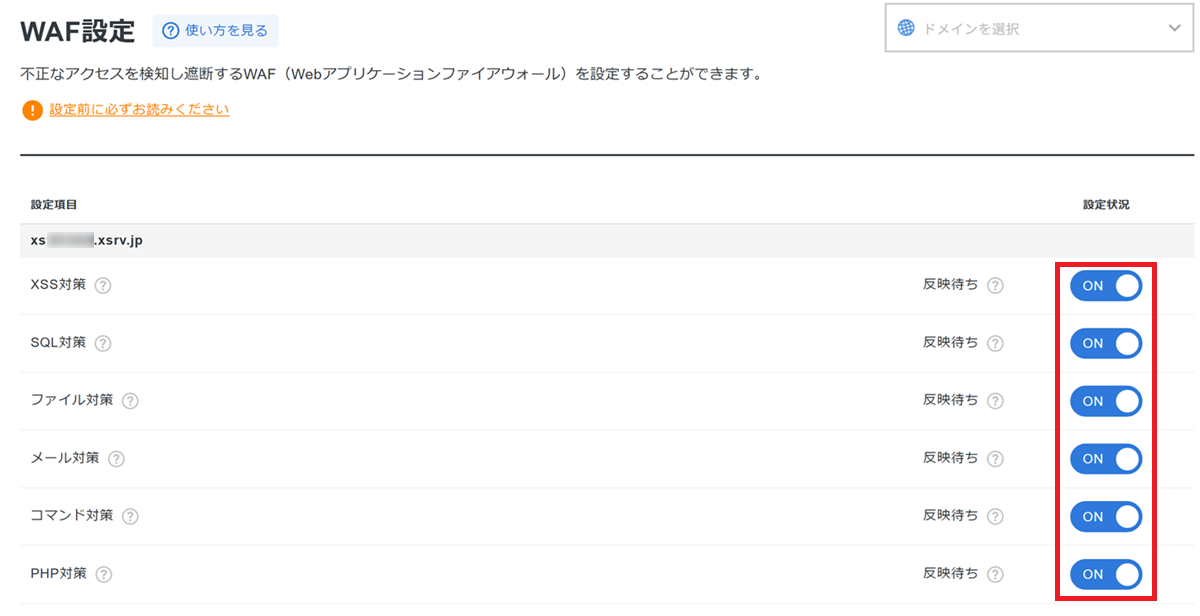
Task: Turn off the ファイル対策 switch
Action: point(1105,401)
